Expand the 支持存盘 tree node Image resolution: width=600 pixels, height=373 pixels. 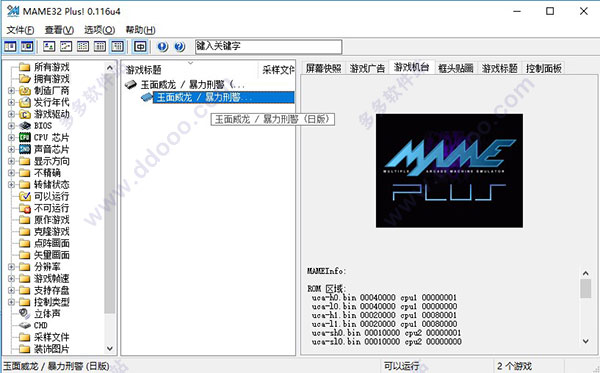[11, 290]
